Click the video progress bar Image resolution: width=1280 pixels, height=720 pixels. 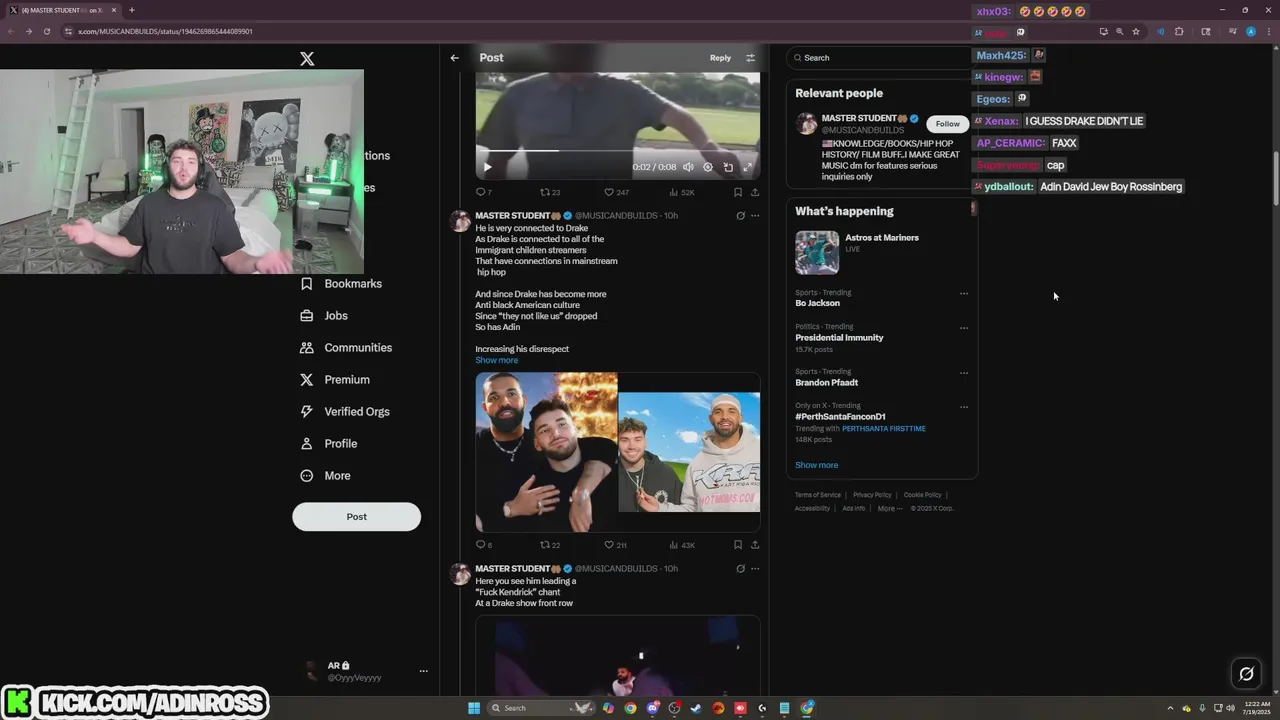(x=617, y=151)
